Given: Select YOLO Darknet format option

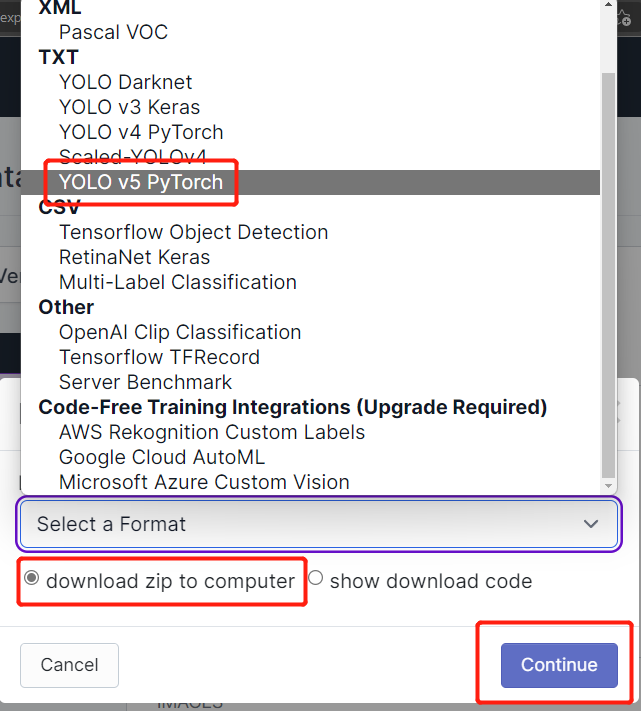Looking at the screenshot, I should click(125, 82).
